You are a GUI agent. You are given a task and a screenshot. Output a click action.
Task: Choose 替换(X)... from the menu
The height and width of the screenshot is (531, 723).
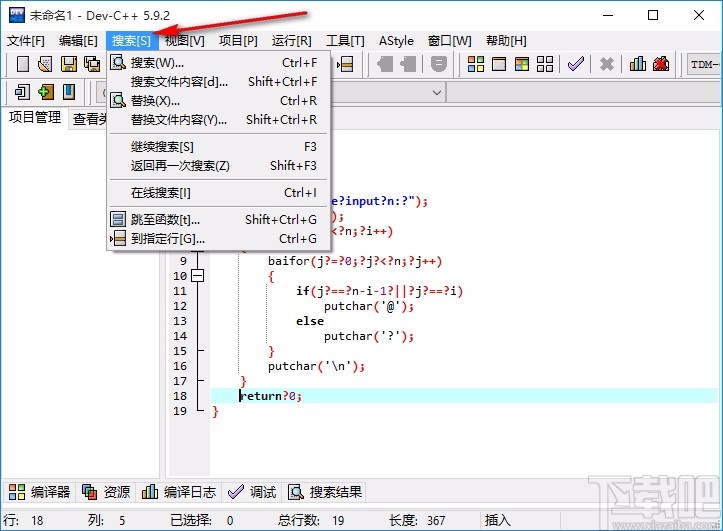pos(219,100)
